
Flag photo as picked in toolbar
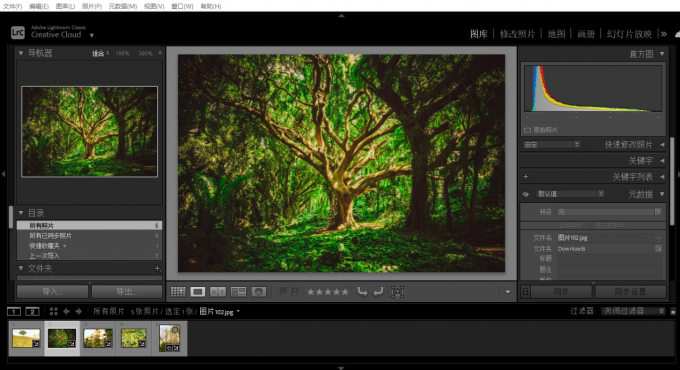tap(283, 291)
